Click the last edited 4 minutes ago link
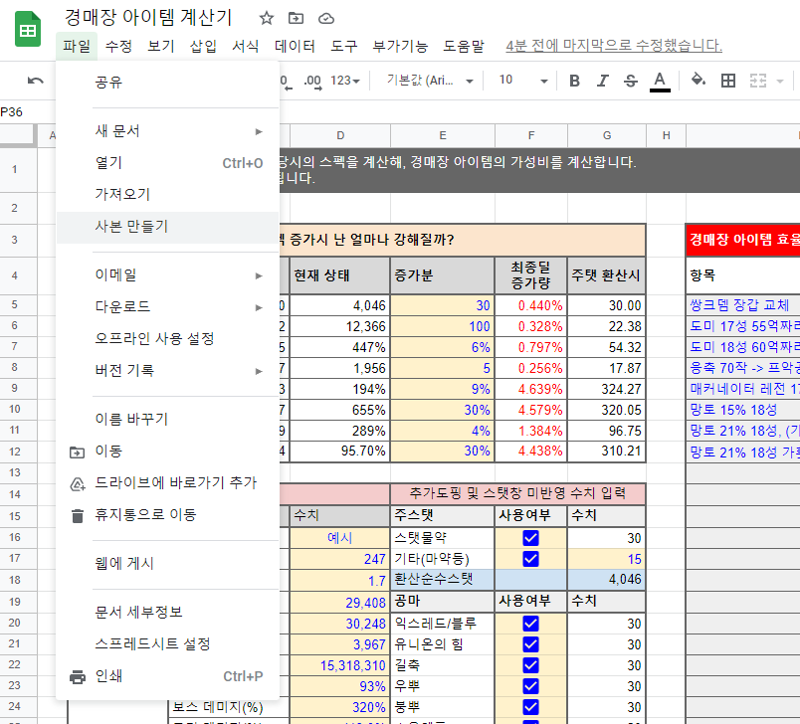 point(613,46)
